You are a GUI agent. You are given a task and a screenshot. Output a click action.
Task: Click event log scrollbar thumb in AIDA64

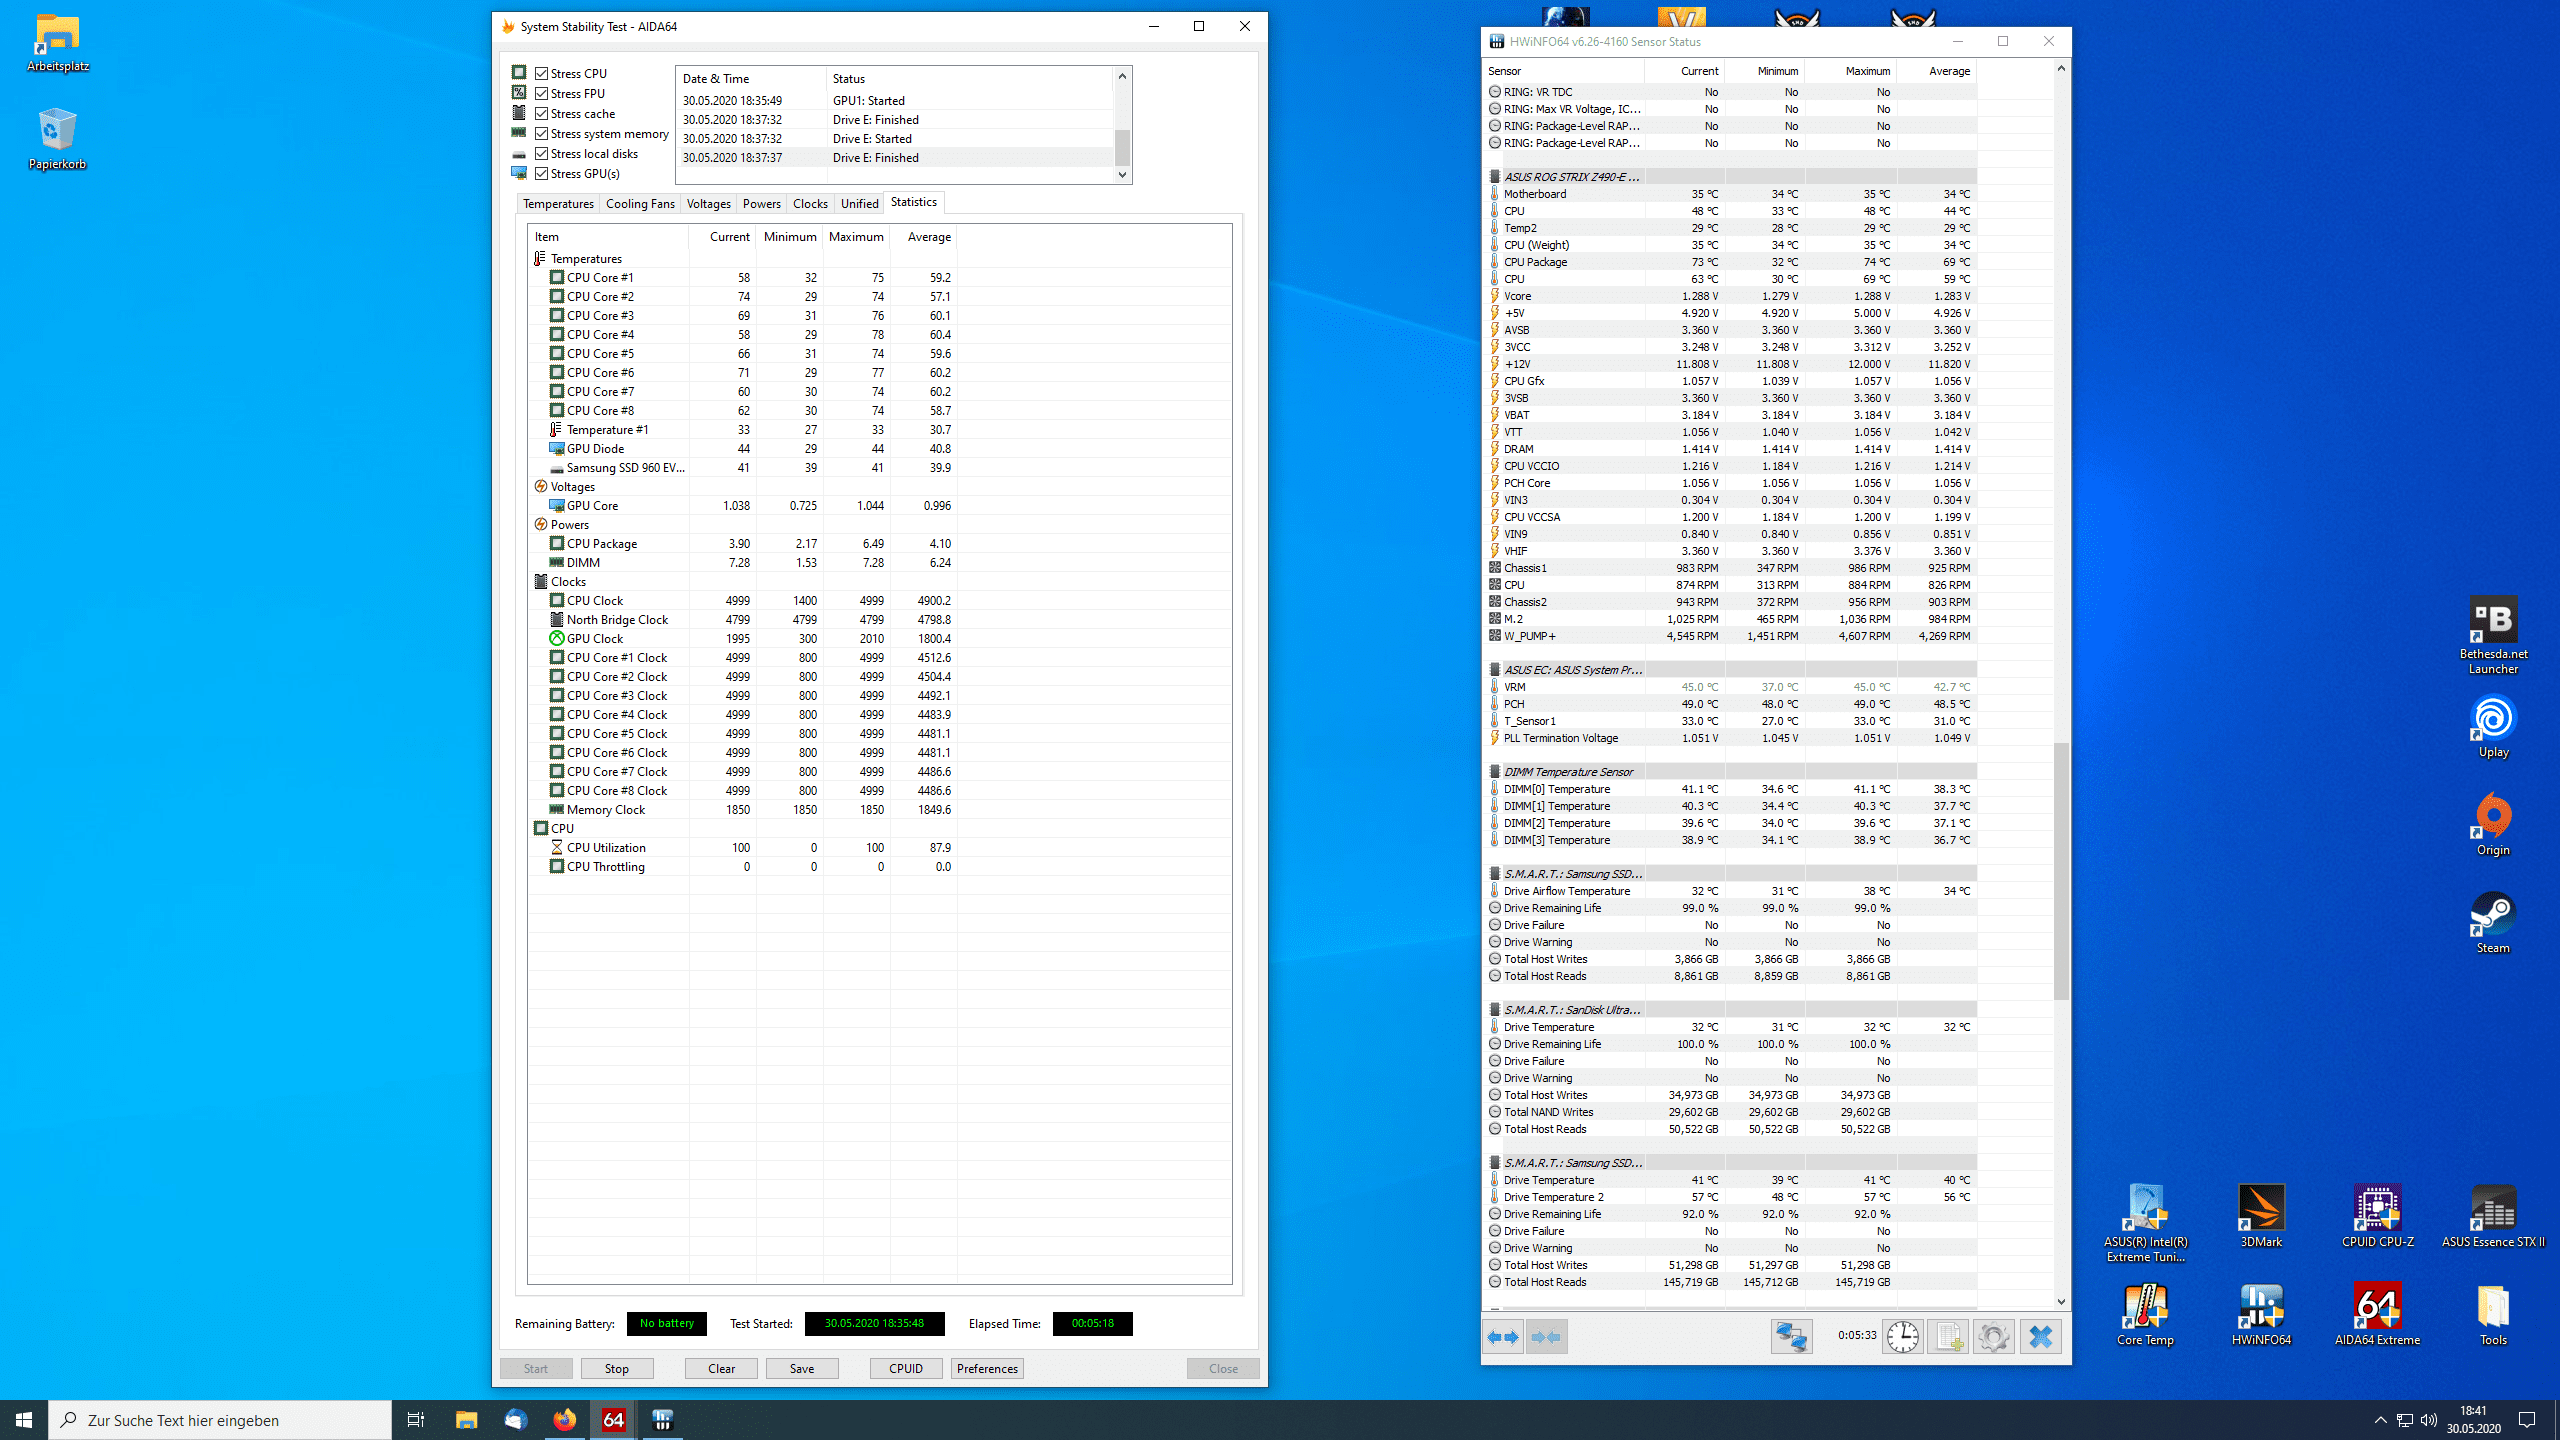pos(1122,148)
